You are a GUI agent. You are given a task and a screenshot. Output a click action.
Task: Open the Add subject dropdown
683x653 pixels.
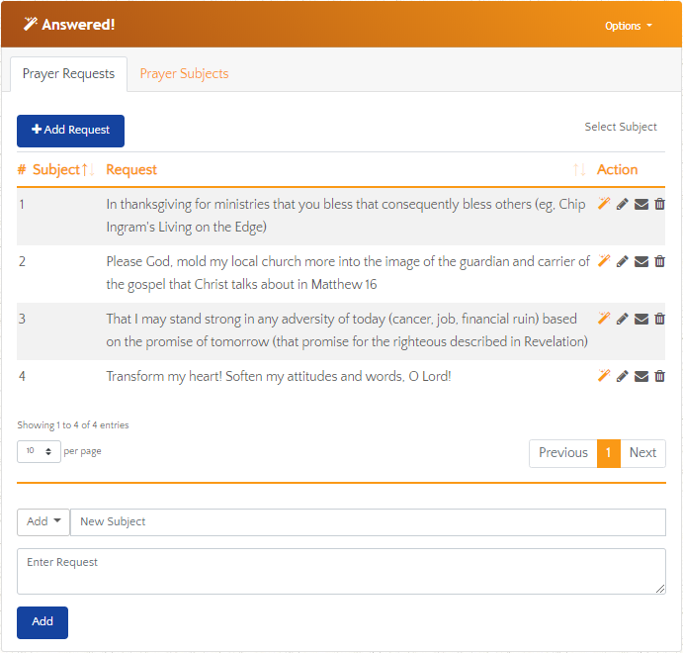click(x=43, y=522)
